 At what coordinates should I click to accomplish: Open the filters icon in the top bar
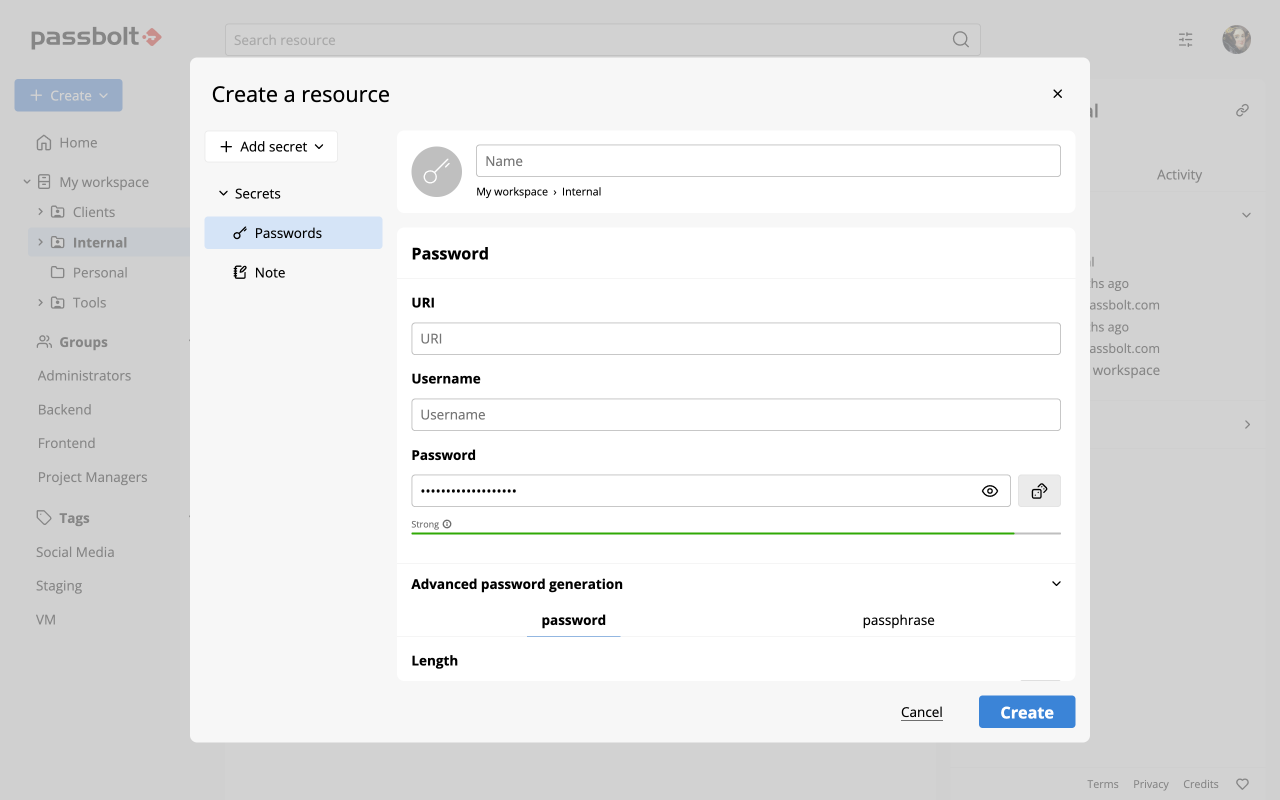point(1185,39)
